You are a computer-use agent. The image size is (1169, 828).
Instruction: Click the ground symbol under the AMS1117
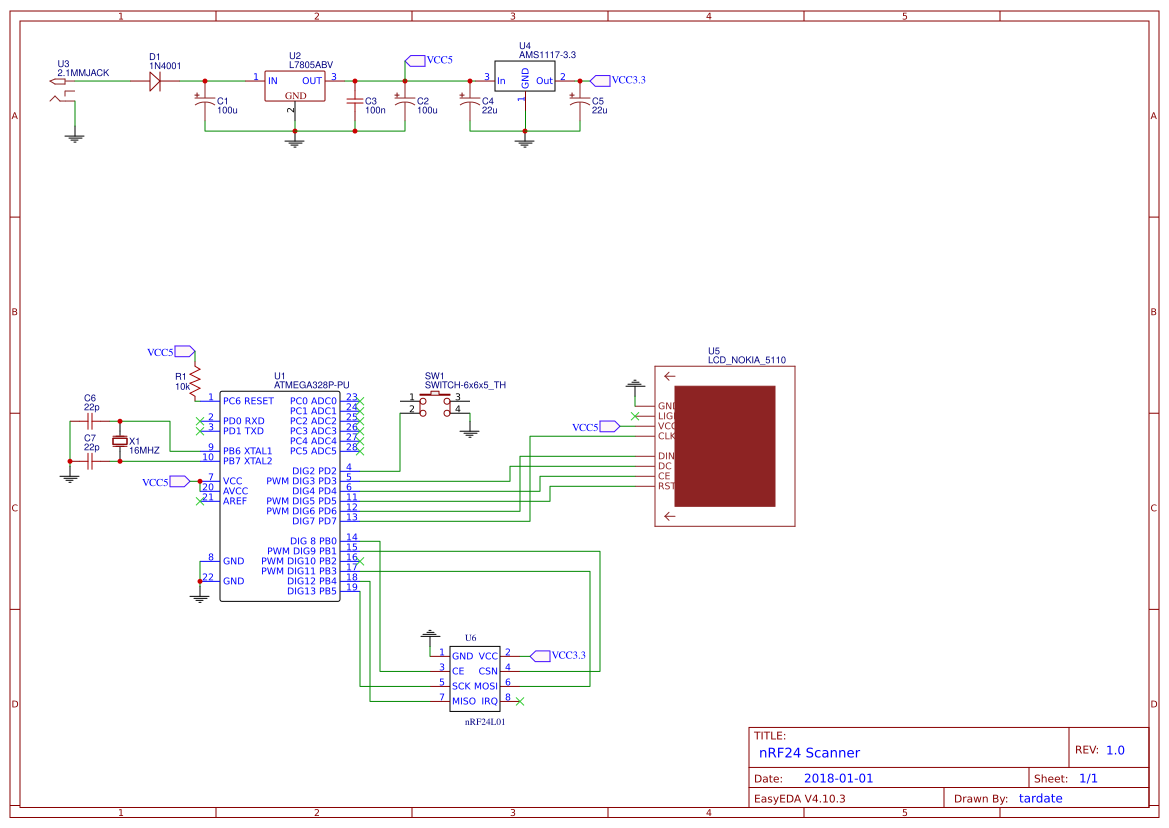click(525, 142)
